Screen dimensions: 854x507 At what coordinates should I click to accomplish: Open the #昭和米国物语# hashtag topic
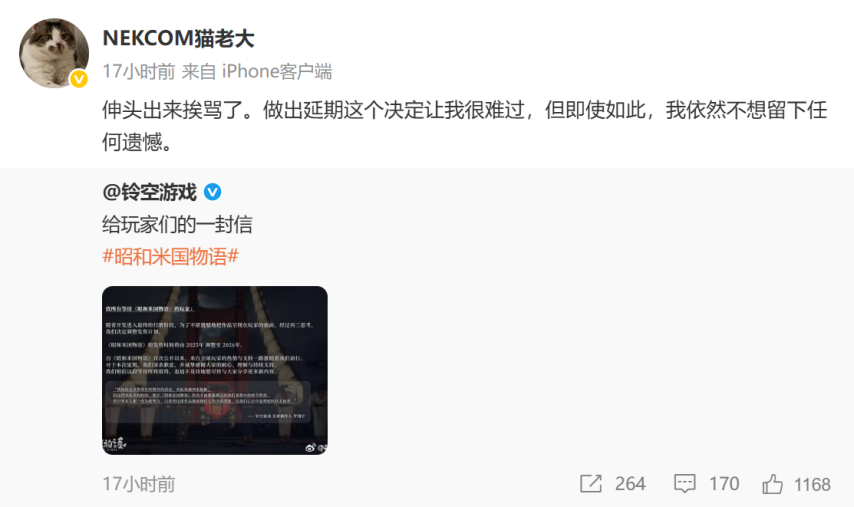click(170, 256)
